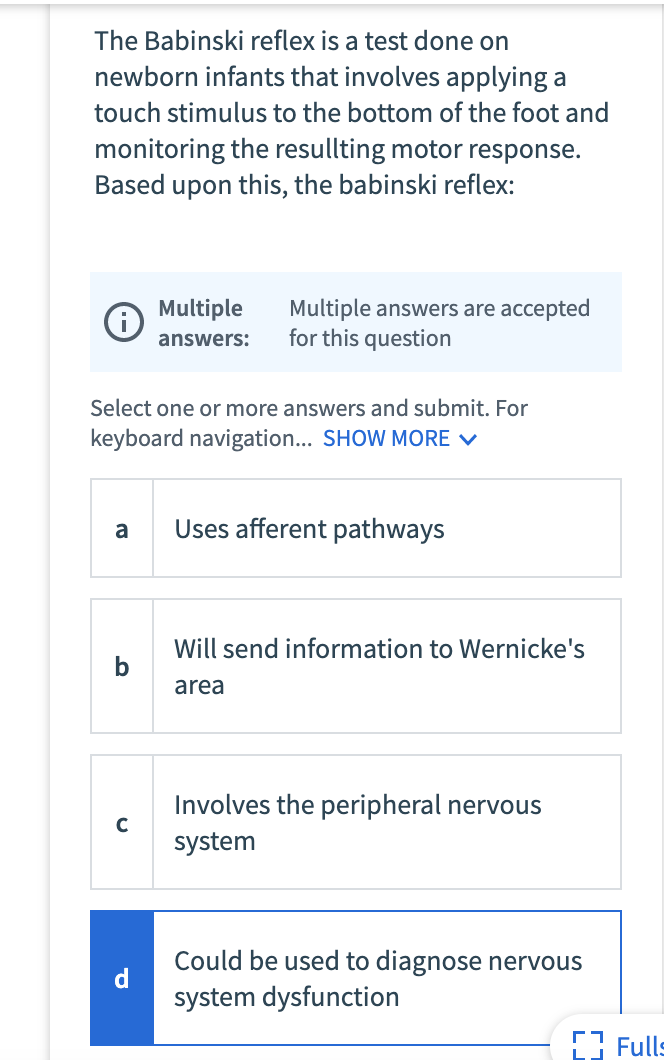Click the Babinski reflex question text

tap(351, 114)
